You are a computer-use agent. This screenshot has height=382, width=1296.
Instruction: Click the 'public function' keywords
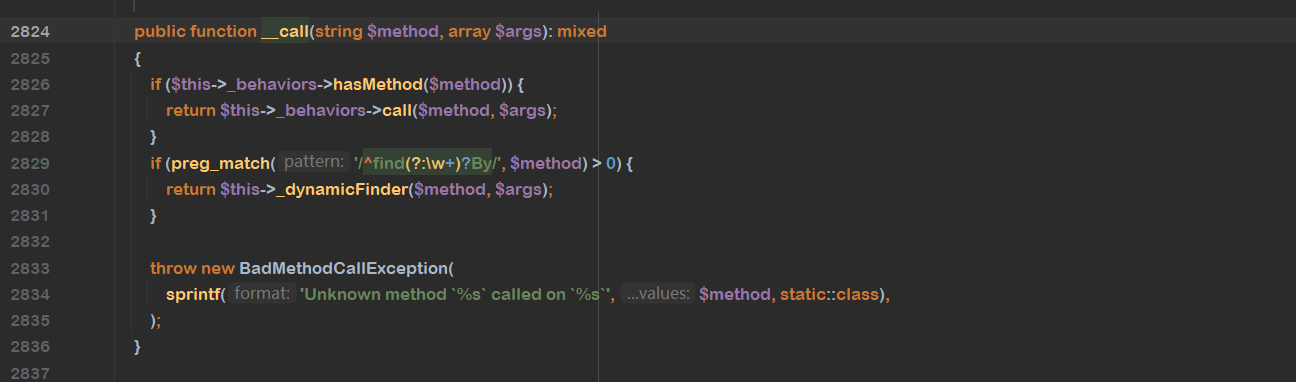pyautogui.click(x=195, y=32)
